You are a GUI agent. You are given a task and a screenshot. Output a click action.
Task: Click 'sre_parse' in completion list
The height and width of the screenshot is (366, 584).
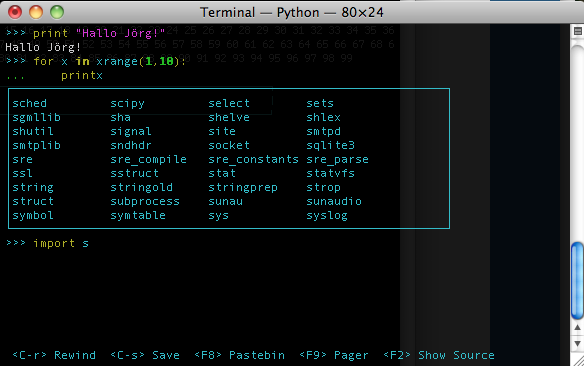pos(337,160)
